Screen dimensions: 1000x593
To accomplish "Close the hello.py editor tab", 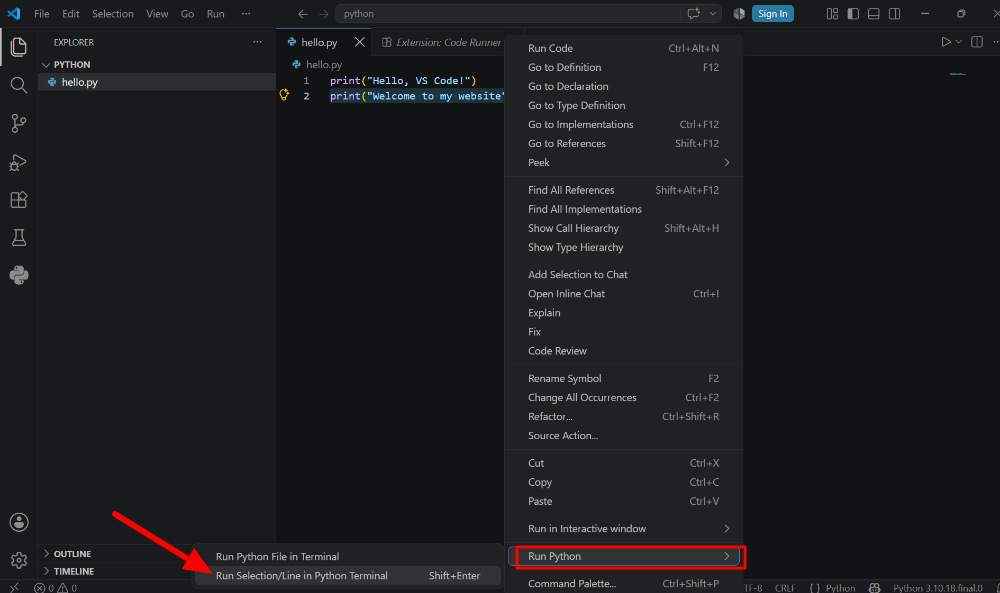I will coord(360,42).
